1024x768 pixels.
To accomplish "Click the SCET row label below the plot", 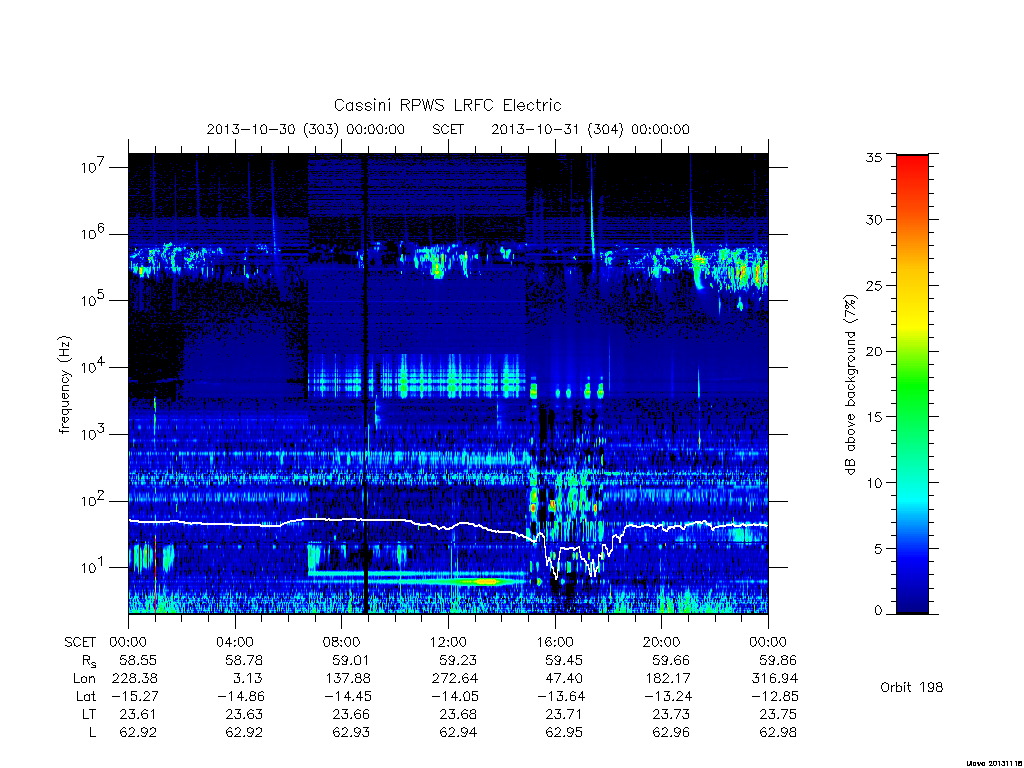I will pos(80,642).
